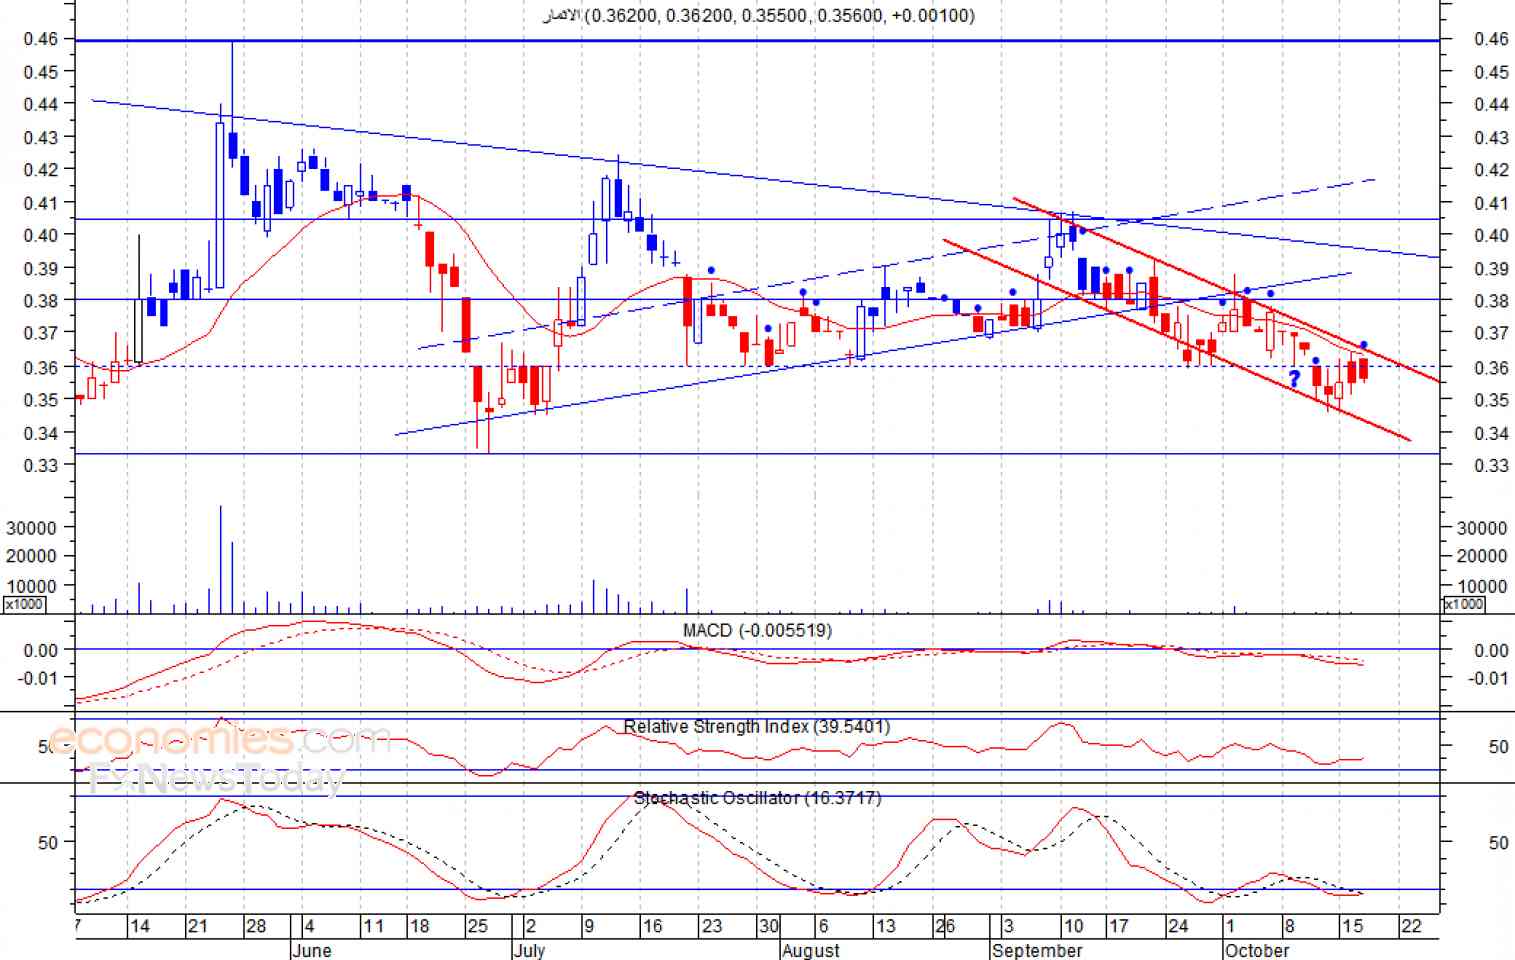Select 0.33 on the right price axis
Screen dimensions: 1515x960
click(x=1491, y=465)
